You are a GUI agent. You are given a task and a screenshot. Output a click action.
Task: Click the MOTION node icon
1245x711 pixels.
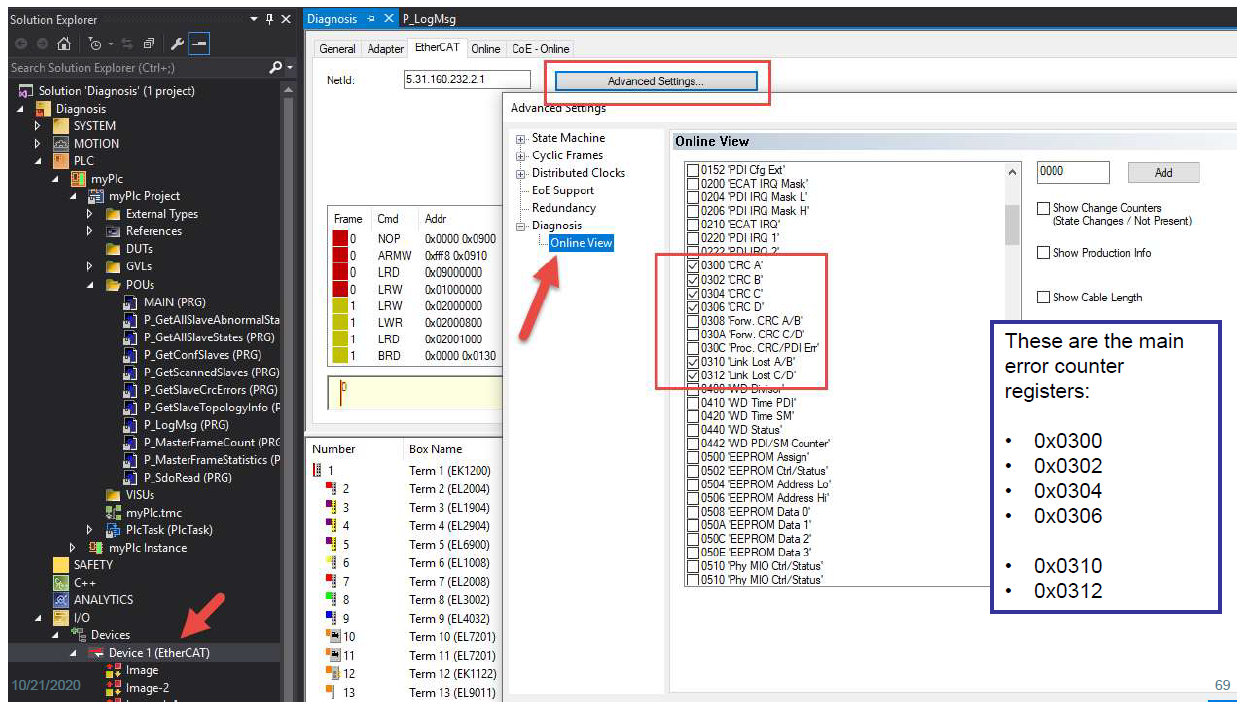click(61, 144)
